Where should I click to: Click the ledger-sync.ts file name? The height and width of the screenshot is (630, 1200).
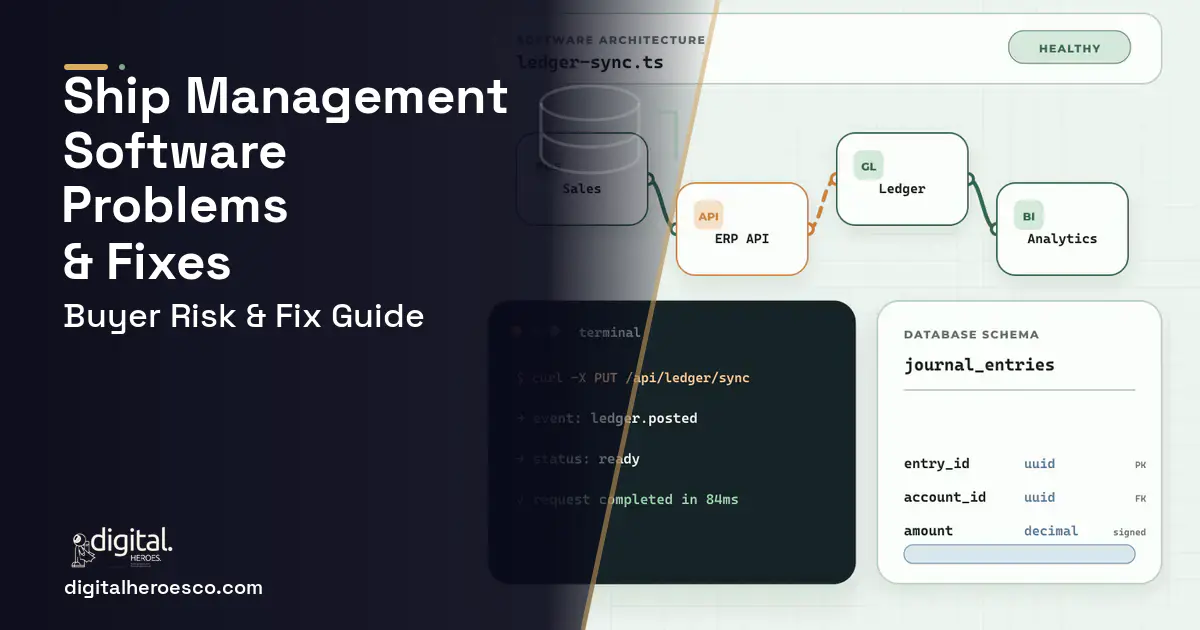tap(590, 62)
